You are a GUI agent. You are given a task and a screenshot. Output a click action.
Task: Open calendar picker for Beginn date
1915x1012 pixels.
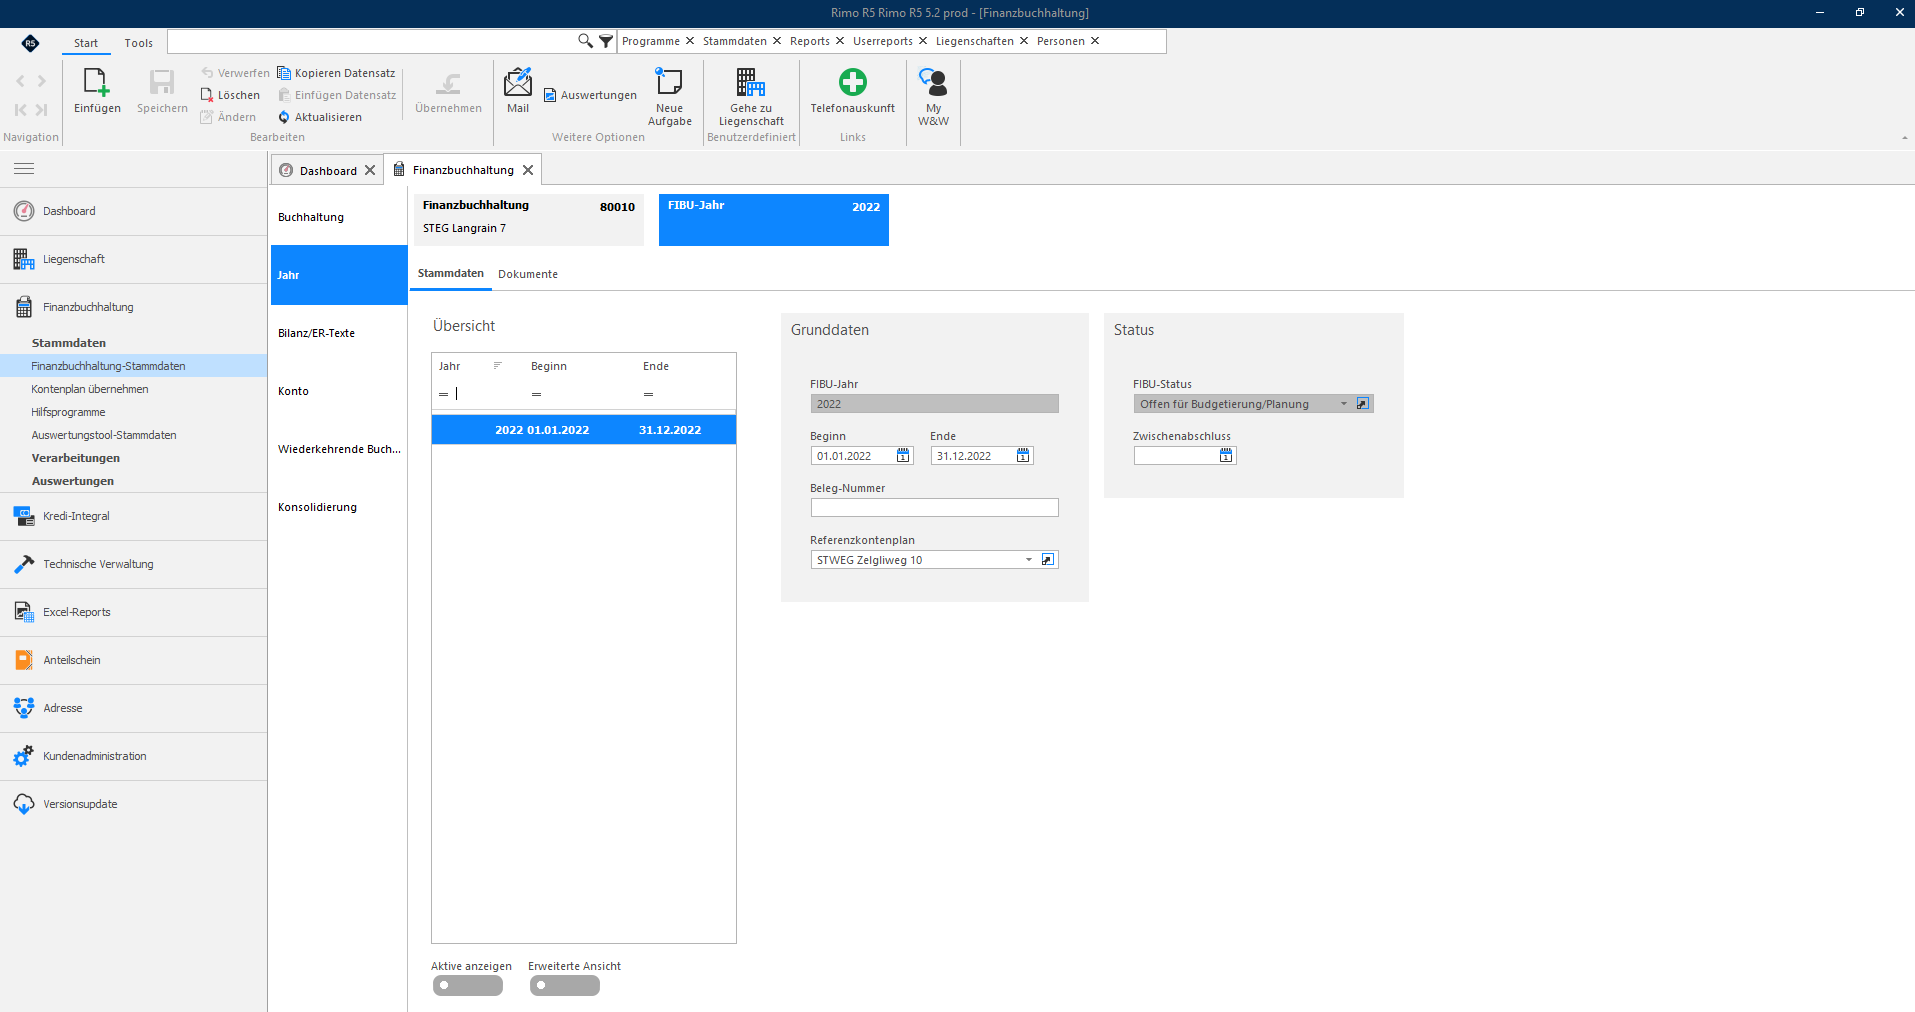[903, 456]
